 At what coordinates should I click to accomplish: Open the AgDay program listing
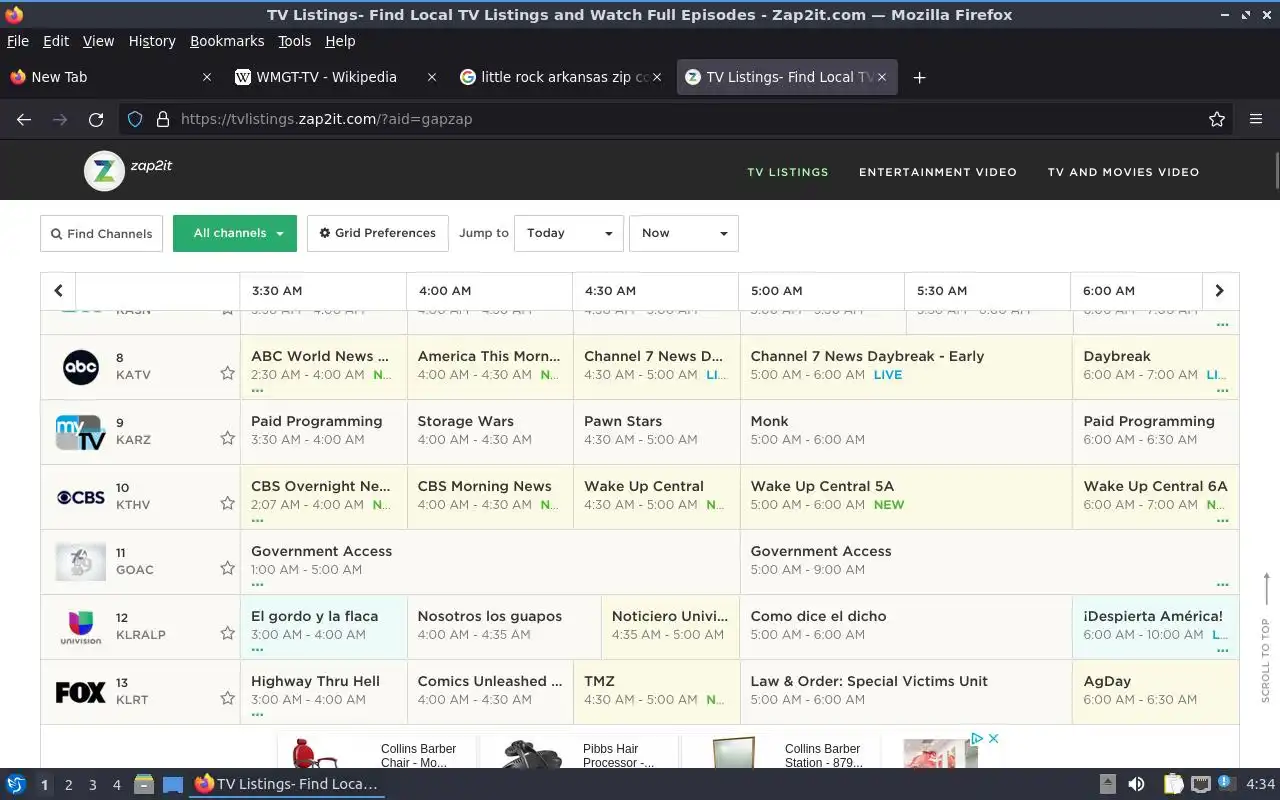[x=1156, y=692]
